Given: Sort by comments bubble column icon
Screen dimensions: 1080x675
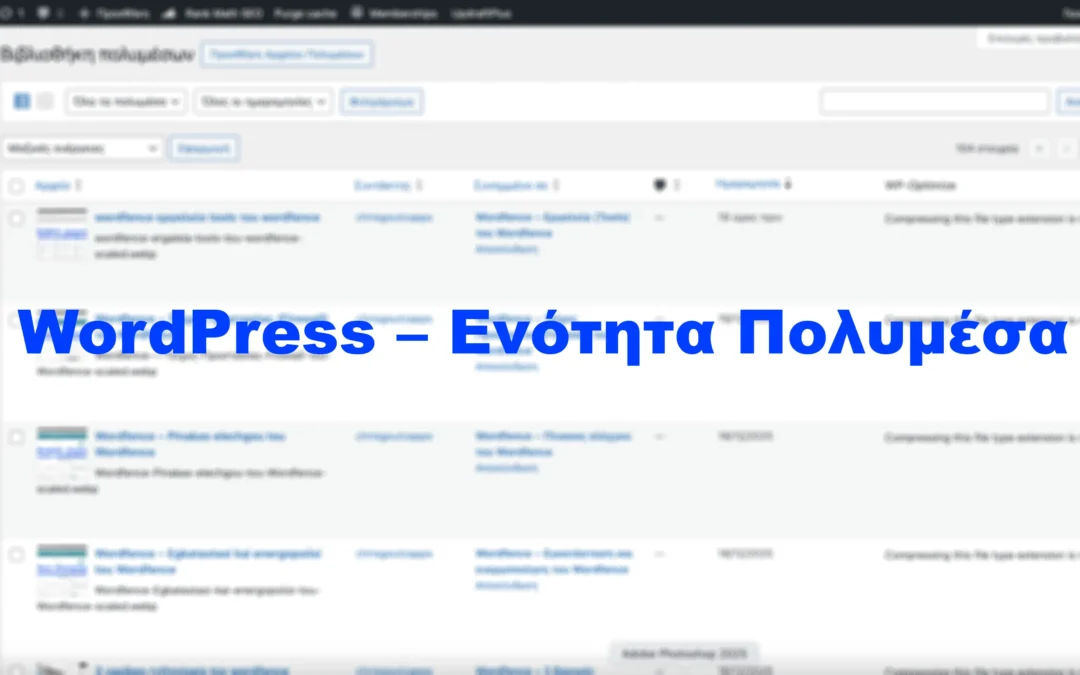Looking at the screenshot, I should 659,185.
